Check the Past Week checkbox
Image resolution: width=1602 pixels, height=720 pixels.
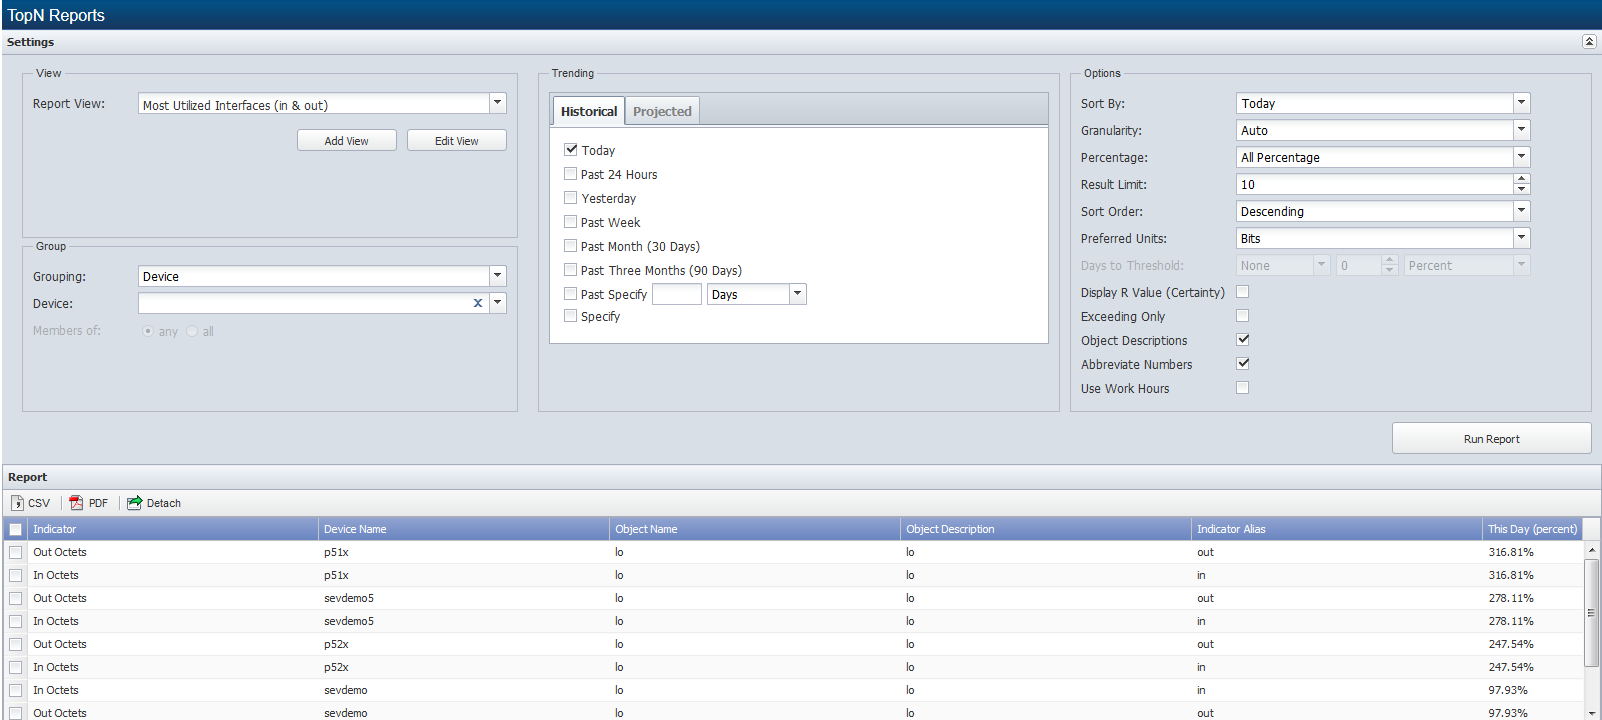point(571,221)
